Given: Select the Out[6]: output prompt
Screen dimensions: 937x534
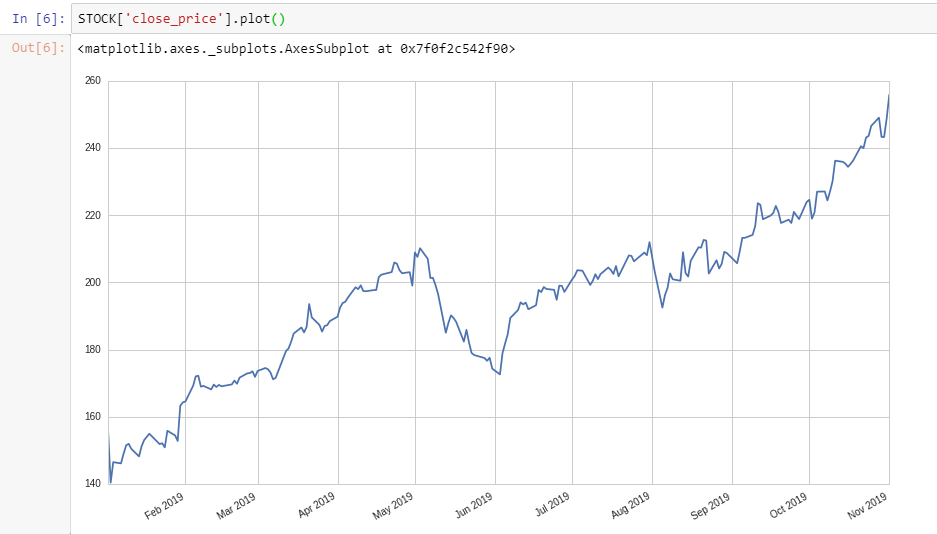Looking at the screenshot, I should pyautogui.click(x=38, y=48).
